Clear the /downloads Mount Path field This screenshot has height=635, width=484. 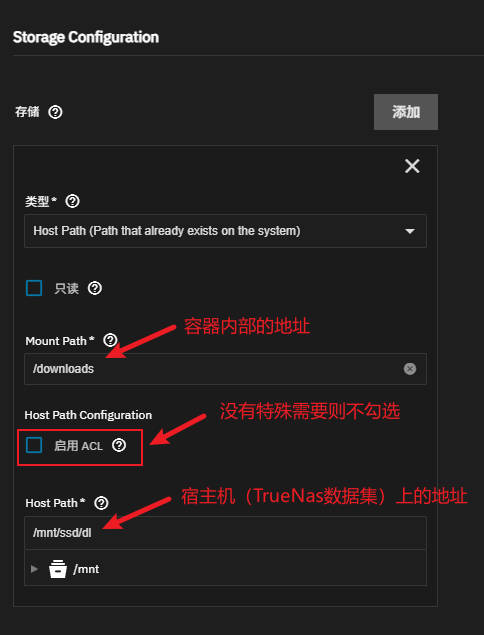point(410,369)
